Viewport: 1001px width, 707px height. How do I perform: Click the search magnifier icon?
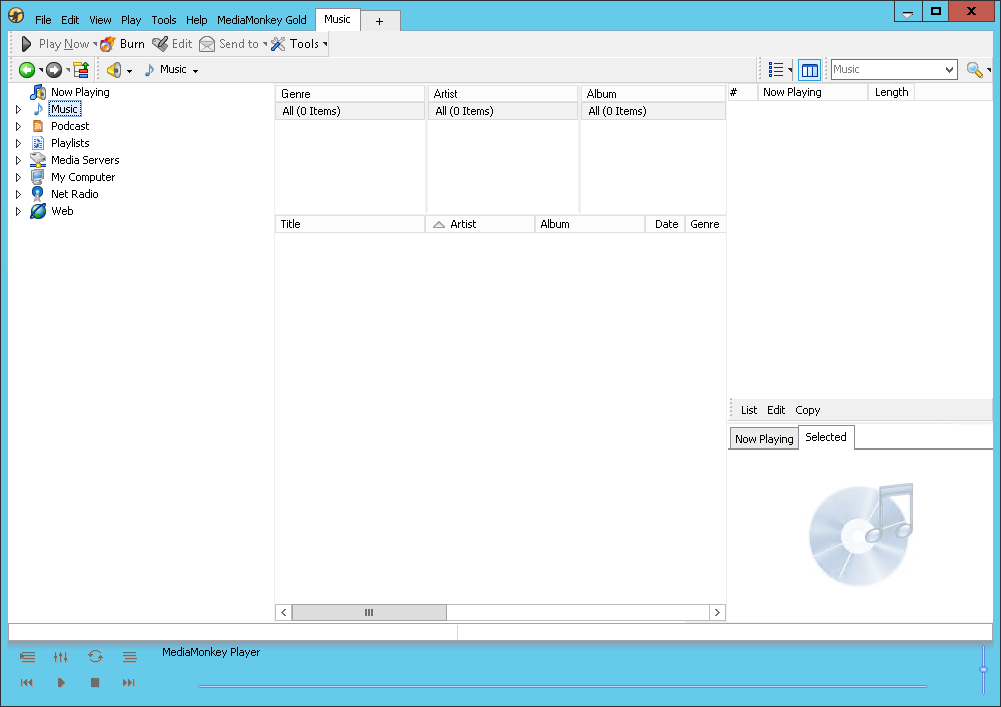974,70
